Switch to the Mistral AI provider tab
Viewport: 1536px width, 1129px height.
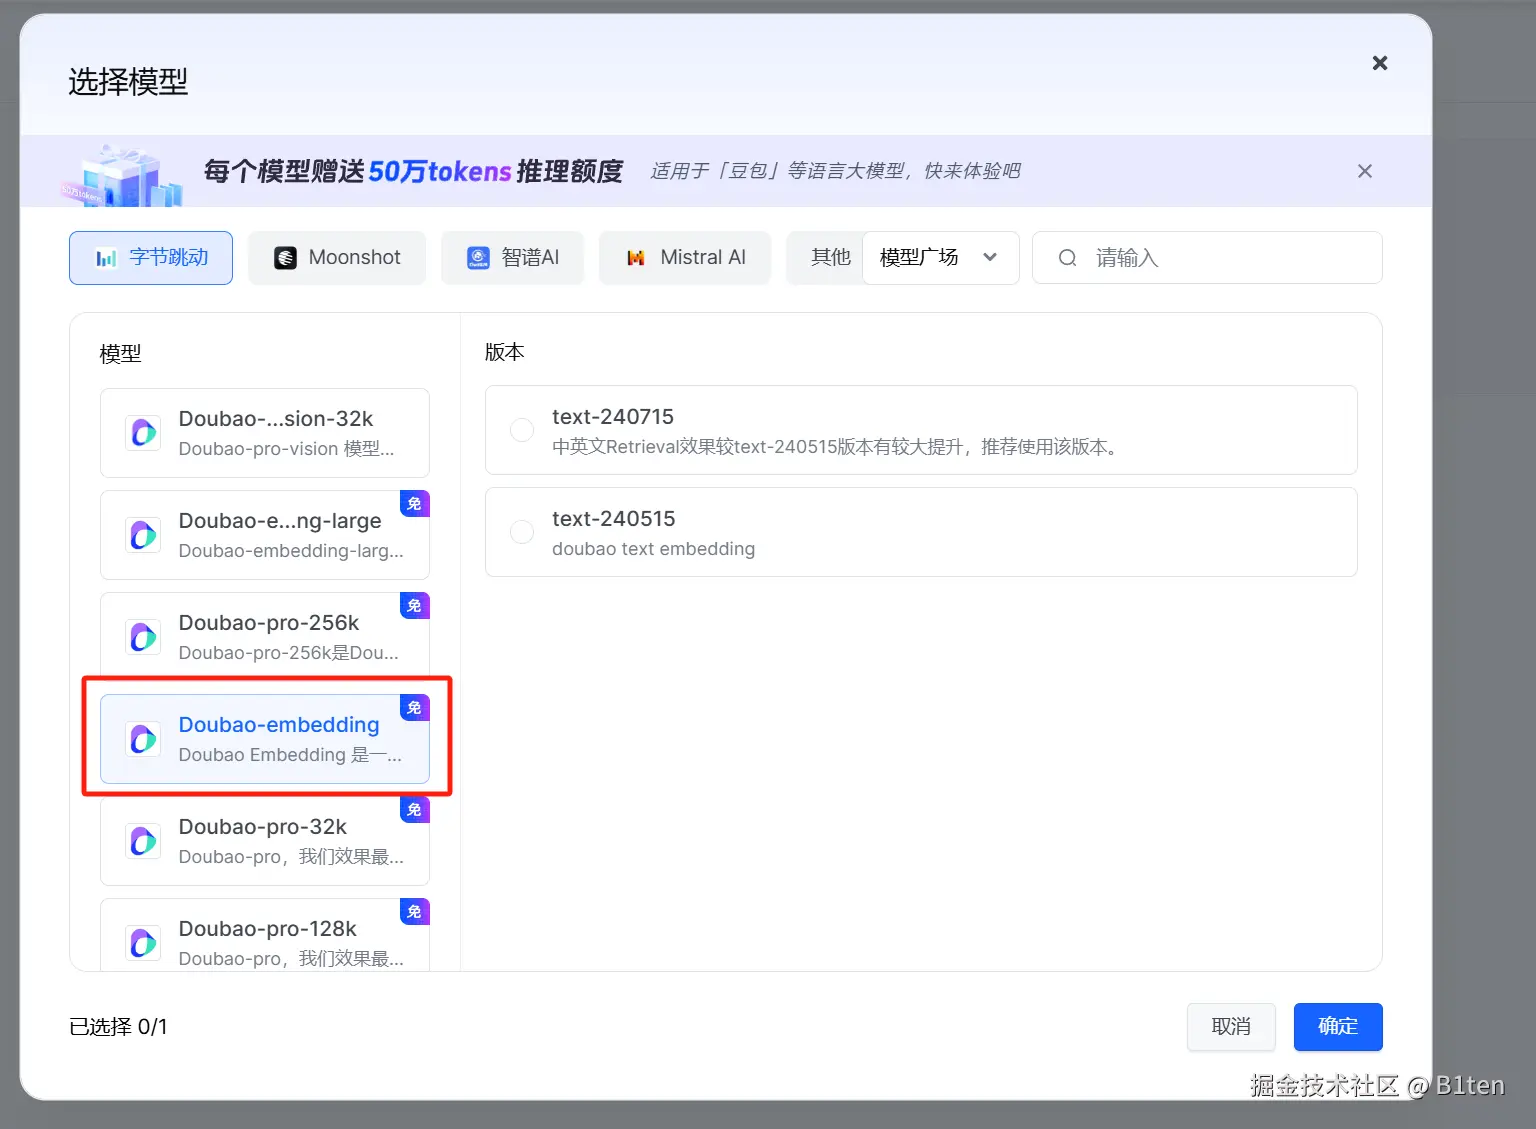(x=685, y=258)
